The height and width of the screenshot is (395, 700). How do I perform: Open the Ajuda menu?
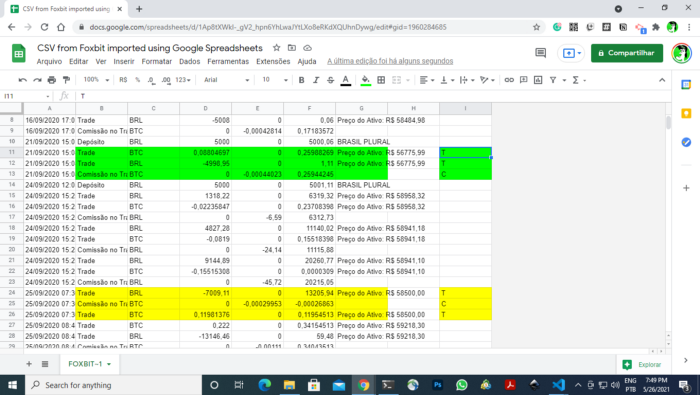[x=307, y=62]
